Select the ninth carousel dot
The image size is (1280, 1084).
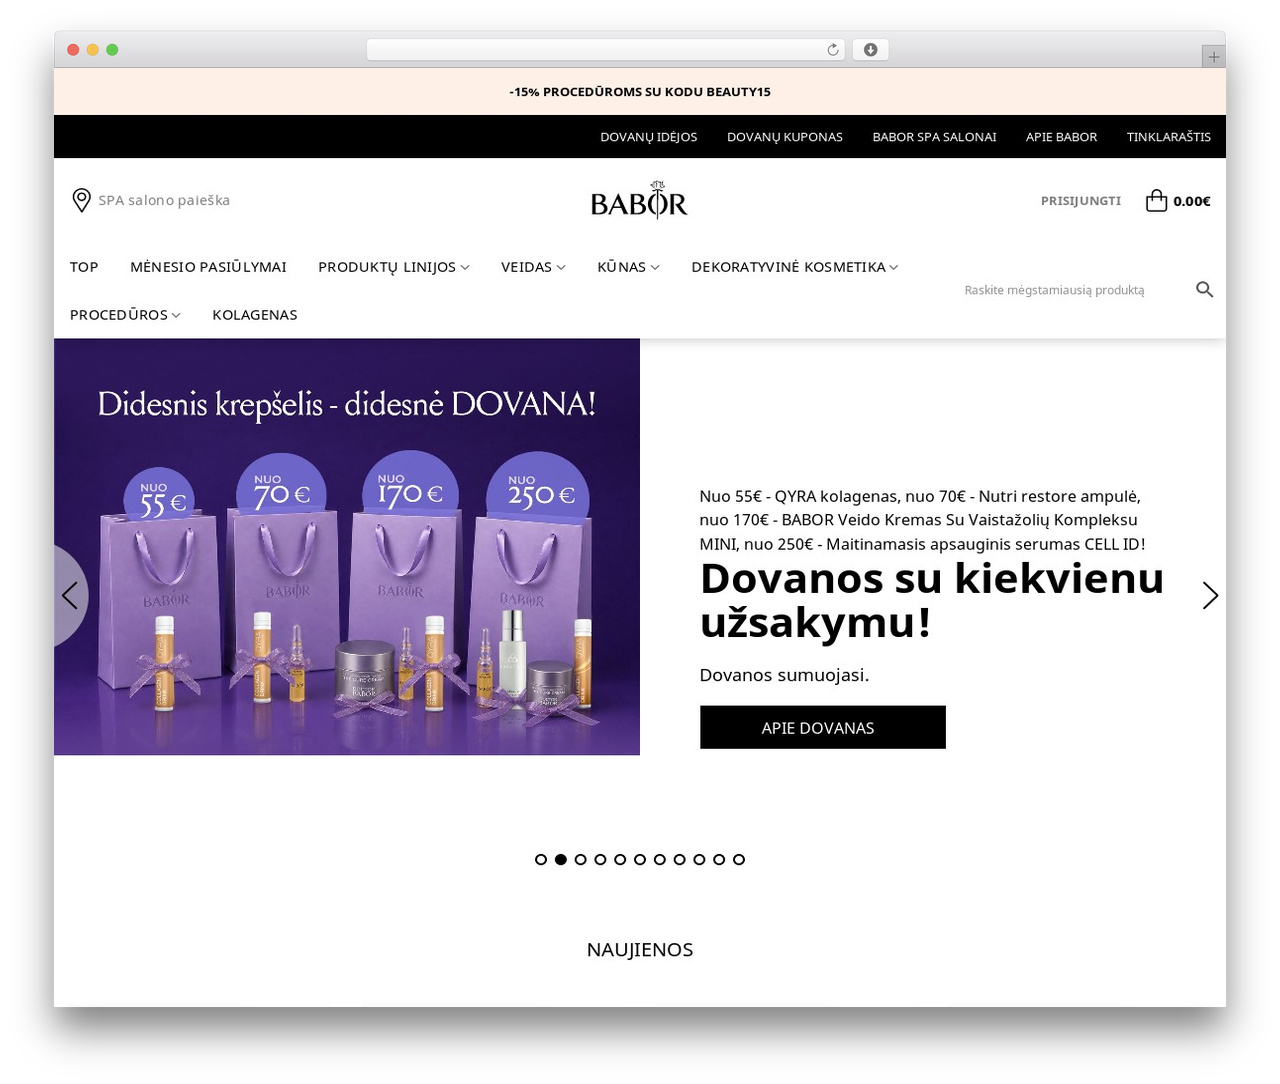point(699,859)
